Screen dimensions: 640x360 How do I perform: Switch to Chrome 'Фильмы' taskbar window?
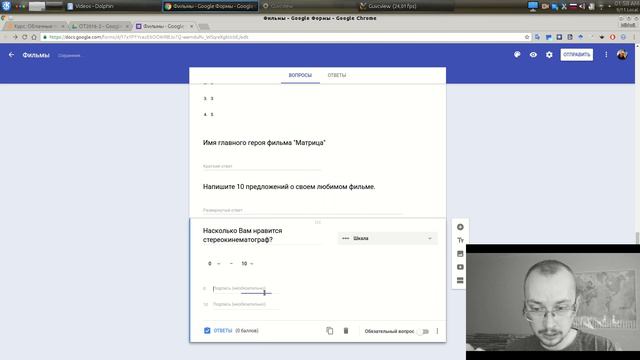[x=210, y=6]
